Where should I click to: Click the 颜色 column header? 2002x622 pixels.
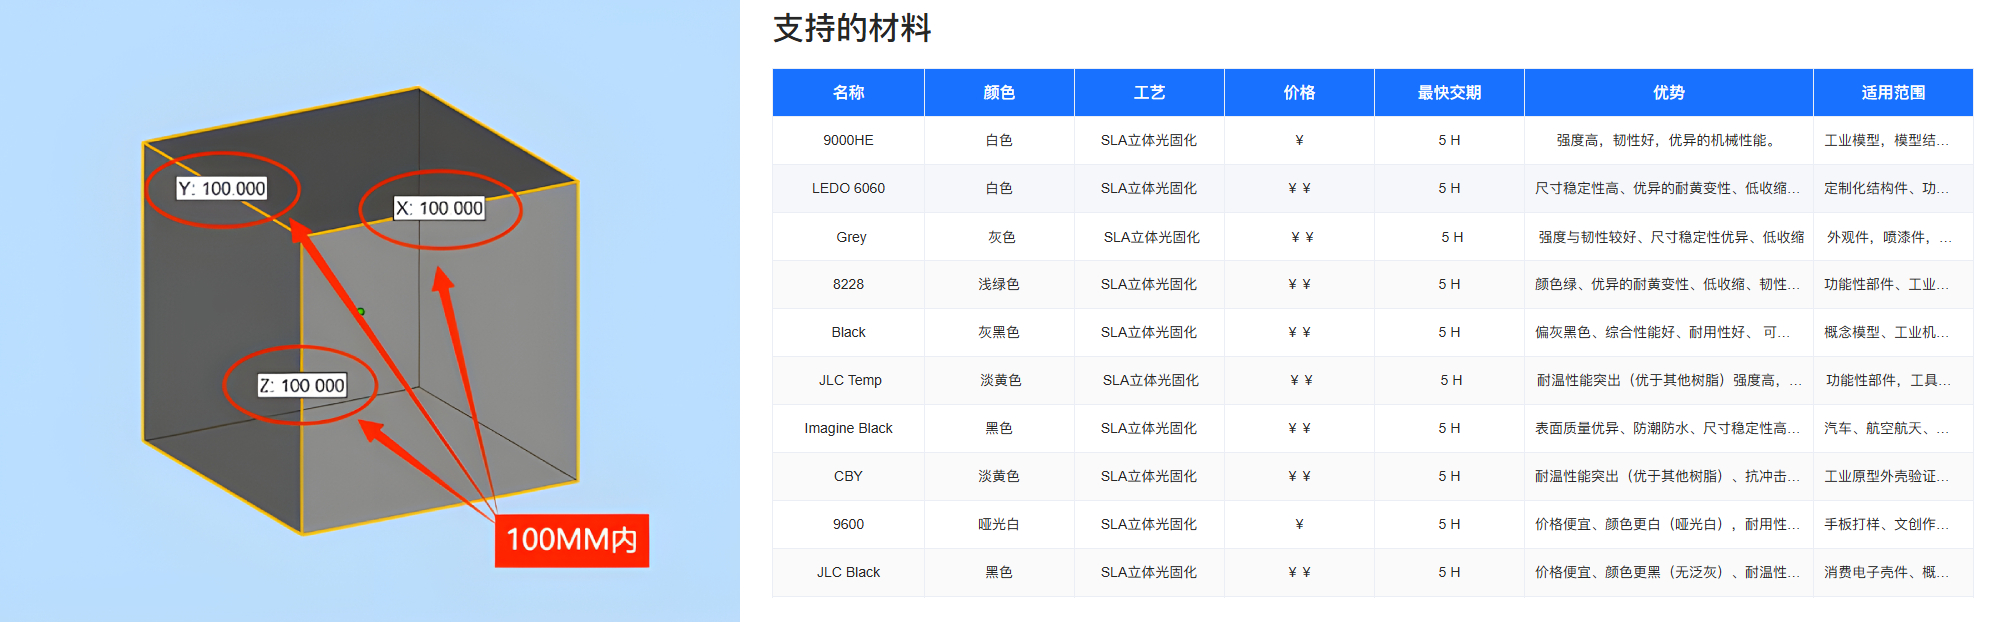(x=998, y=93)
